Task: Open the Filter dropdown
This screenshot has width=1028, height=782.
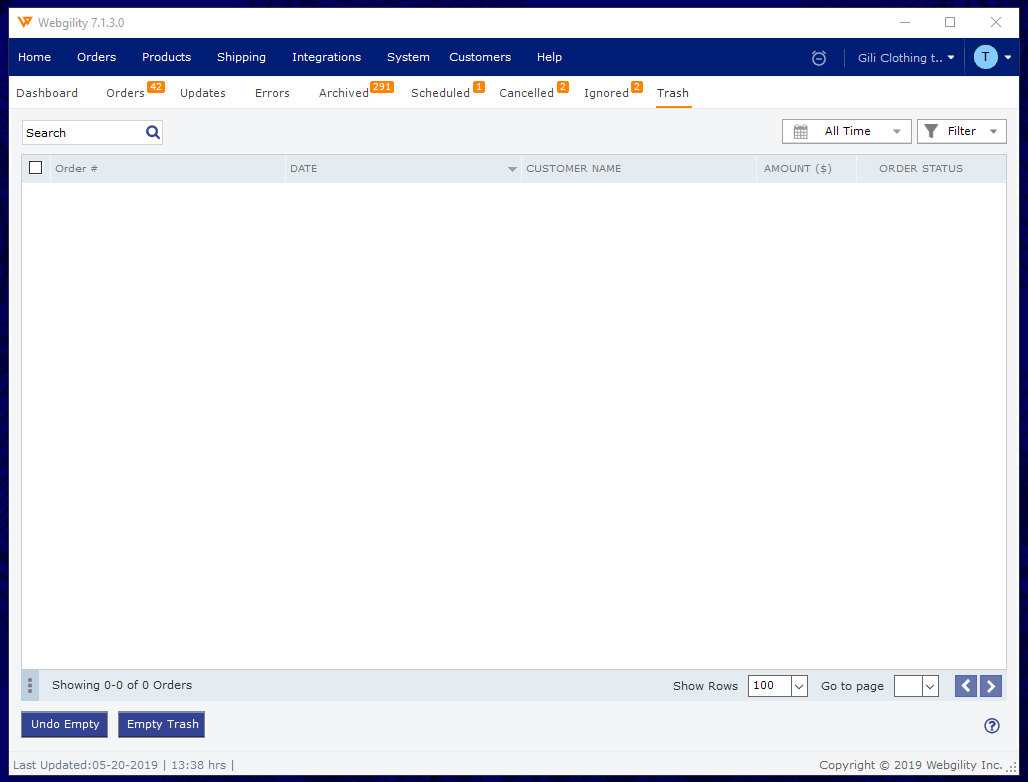Action: click(961, 131)
